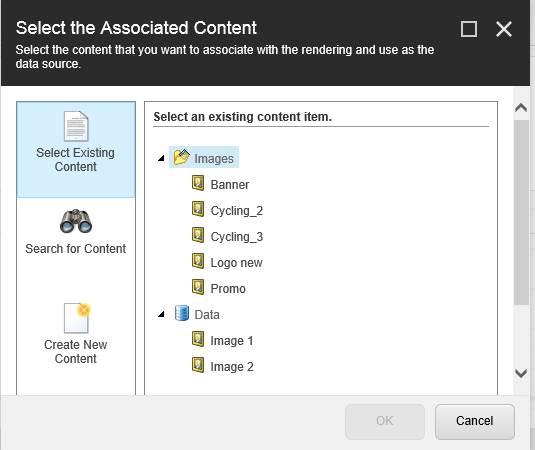Collapse the Images tree node
This screenshot has height=450, width=535.
(161, 158)
